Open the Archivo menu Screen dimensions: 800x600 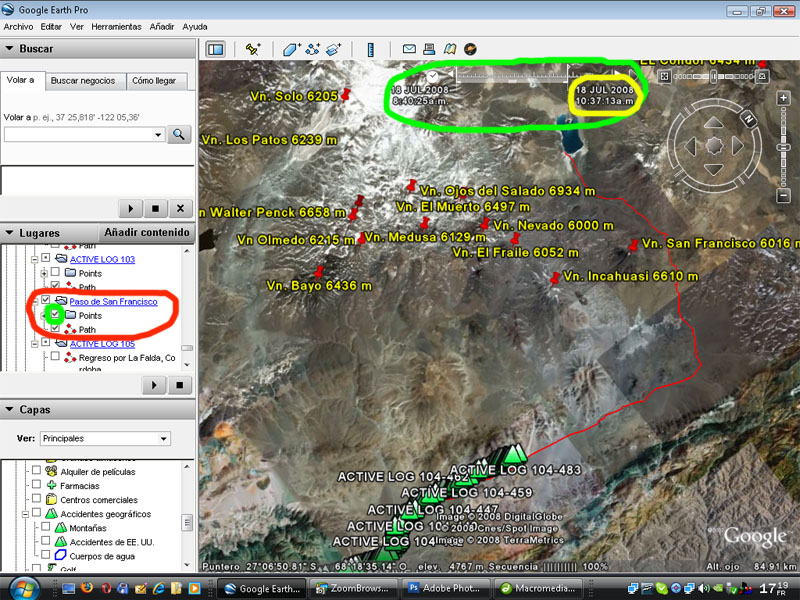pyautogui.click(x=18, y=27)
